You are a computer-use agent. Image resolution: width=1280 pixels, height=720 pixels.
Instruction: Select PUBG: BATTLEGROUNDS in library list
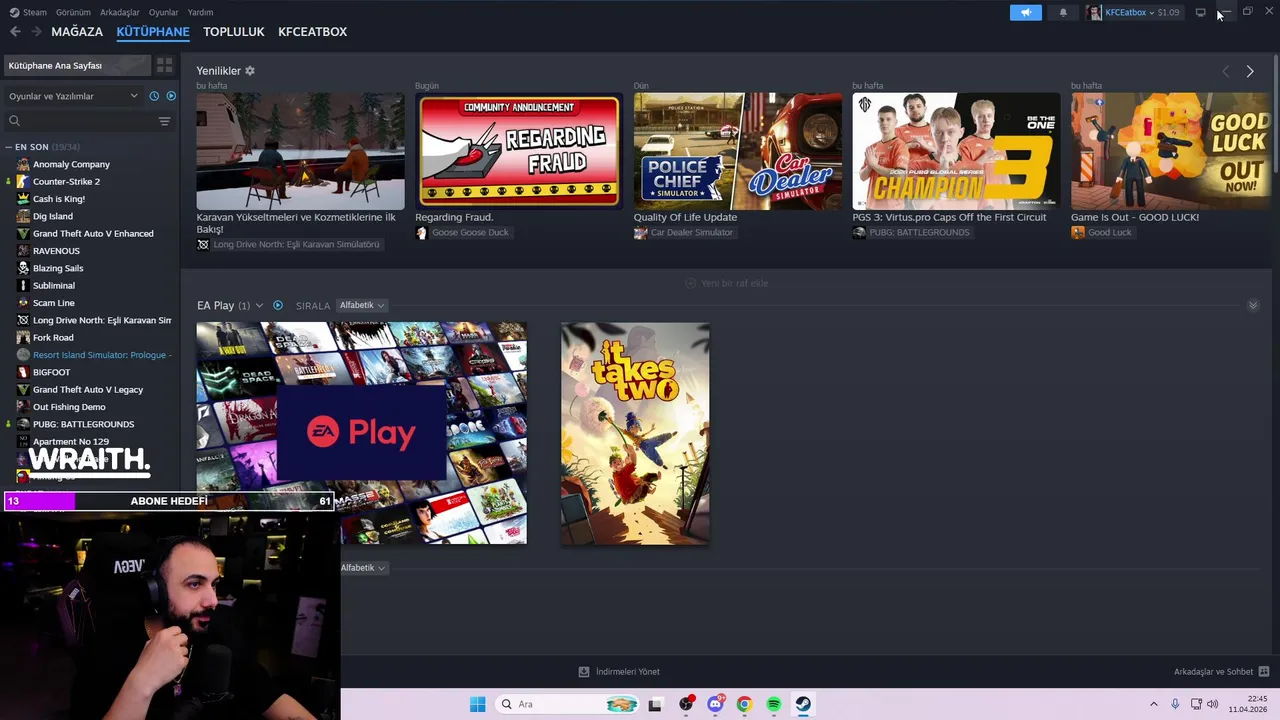click(83, 424)
